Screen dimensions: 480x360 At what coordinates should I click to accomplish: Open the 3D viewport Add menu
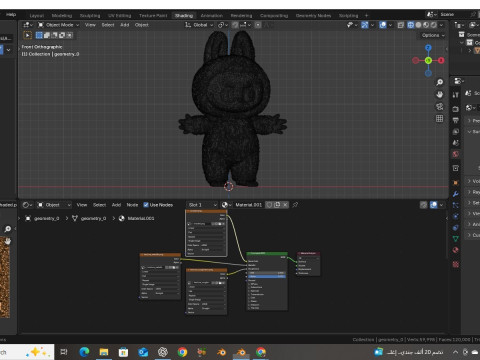[125, 25]
